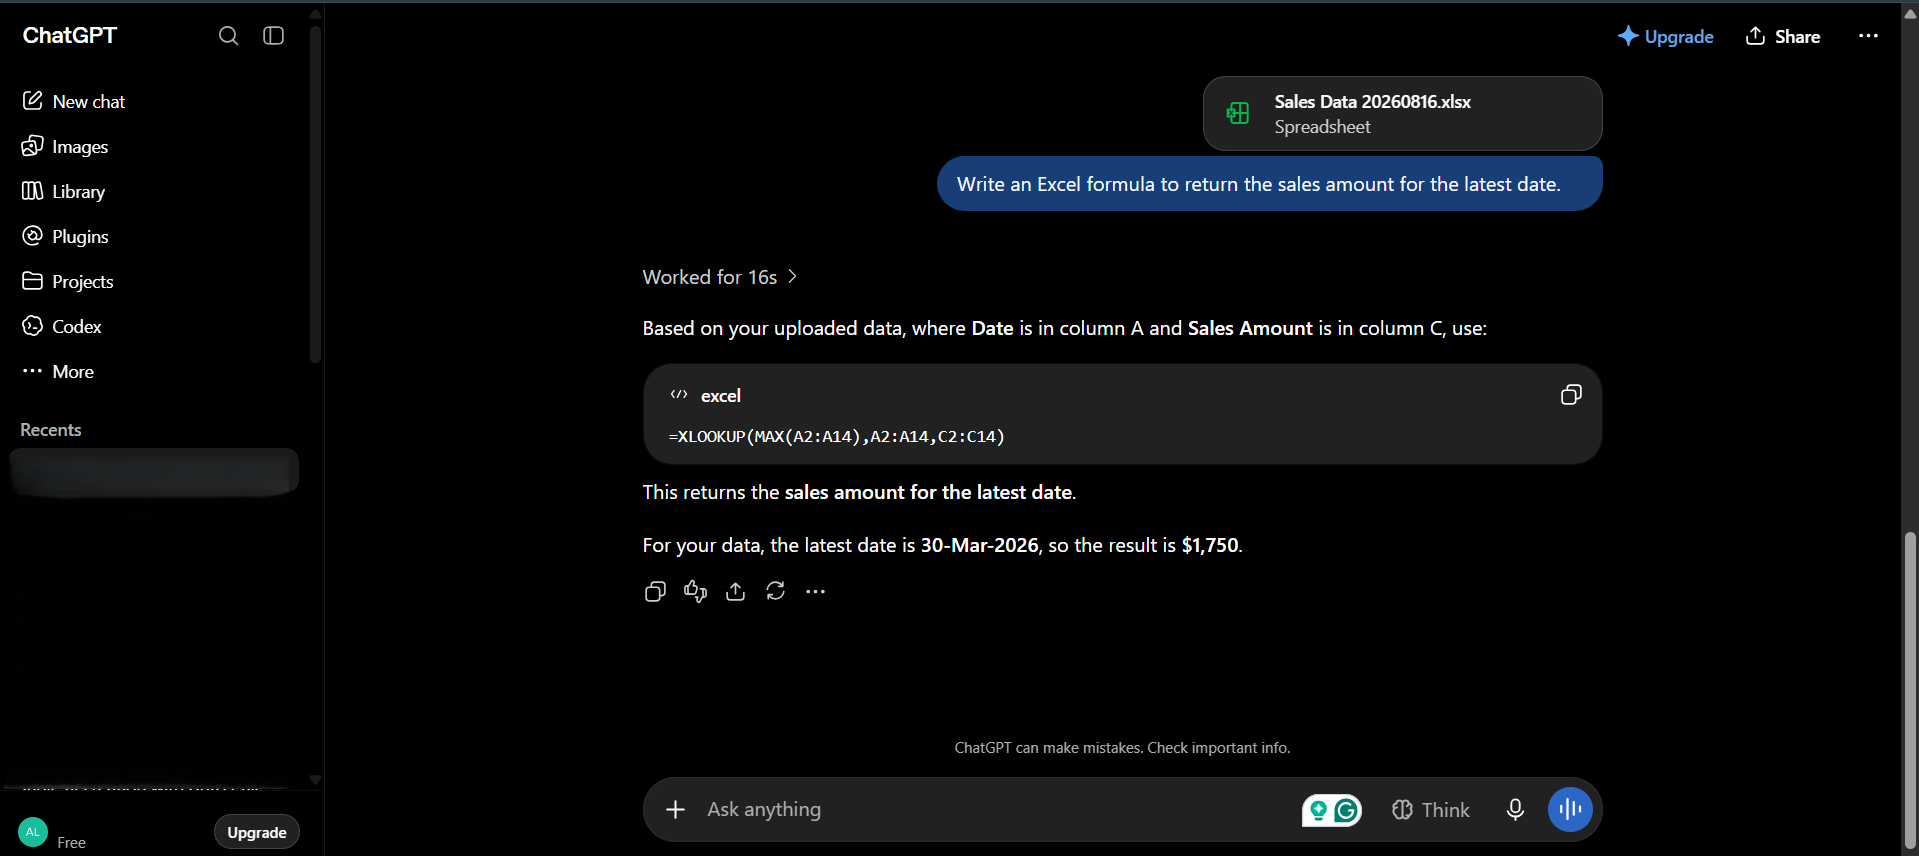Open the three-dot menu beside Share

click(1868, 36)
